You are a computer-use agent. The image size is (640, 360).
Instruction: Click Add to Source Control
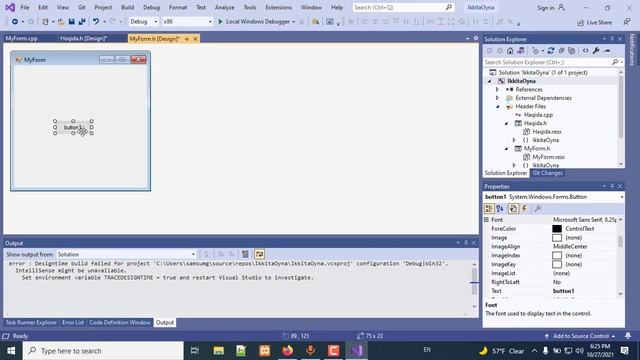(x=580, y=336)
